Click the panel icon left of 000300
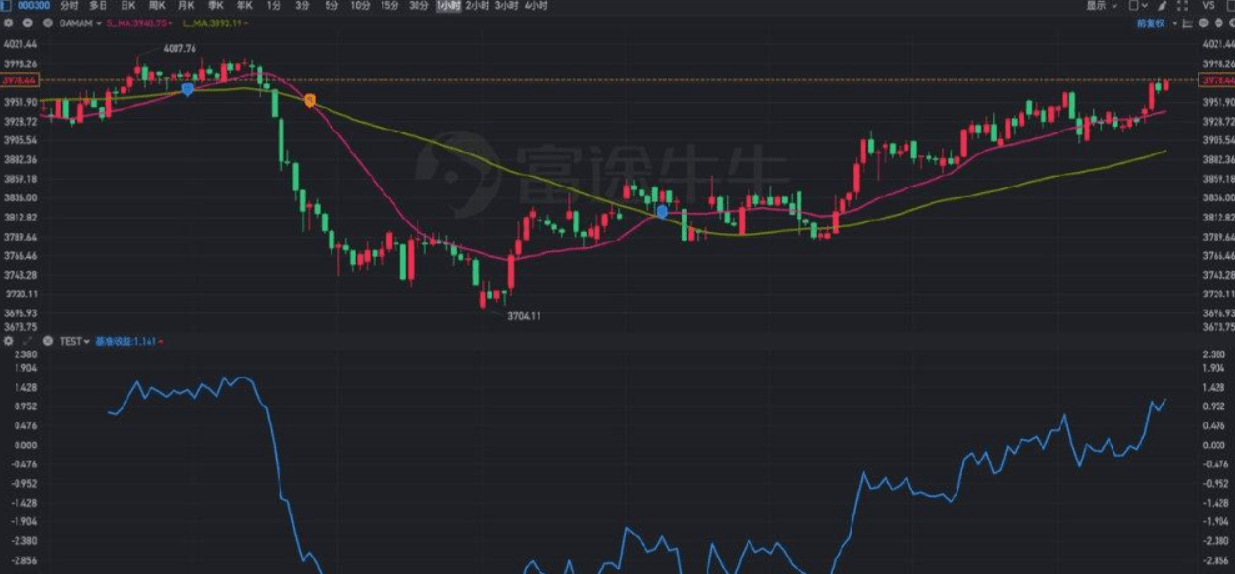 tap(6, 6)
